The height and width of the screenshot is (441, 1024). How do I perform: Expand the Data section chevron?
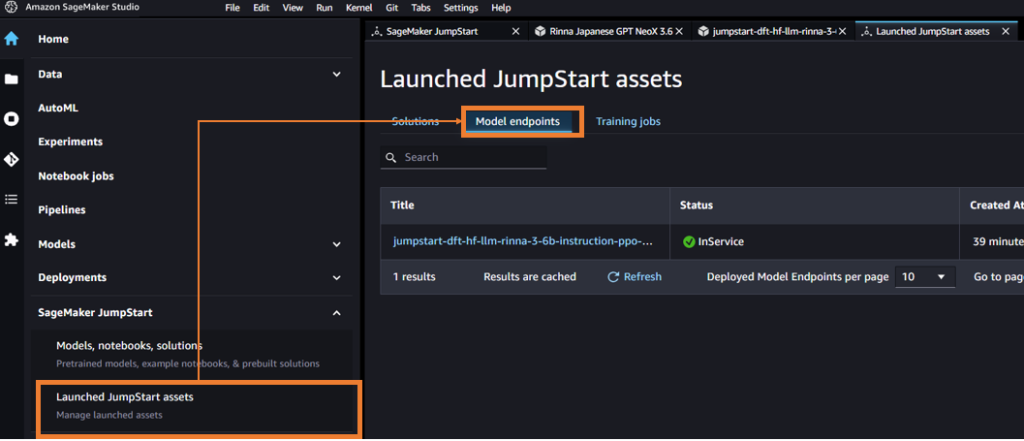point(336,74)
